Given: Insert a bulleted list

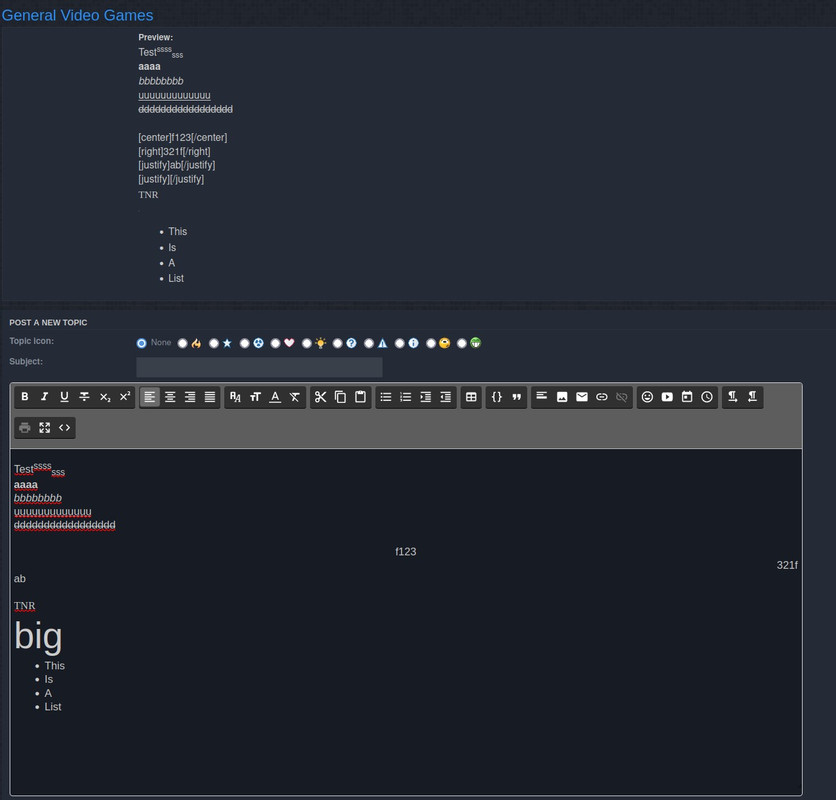Looking at the screenshot, I should [385, 397].
